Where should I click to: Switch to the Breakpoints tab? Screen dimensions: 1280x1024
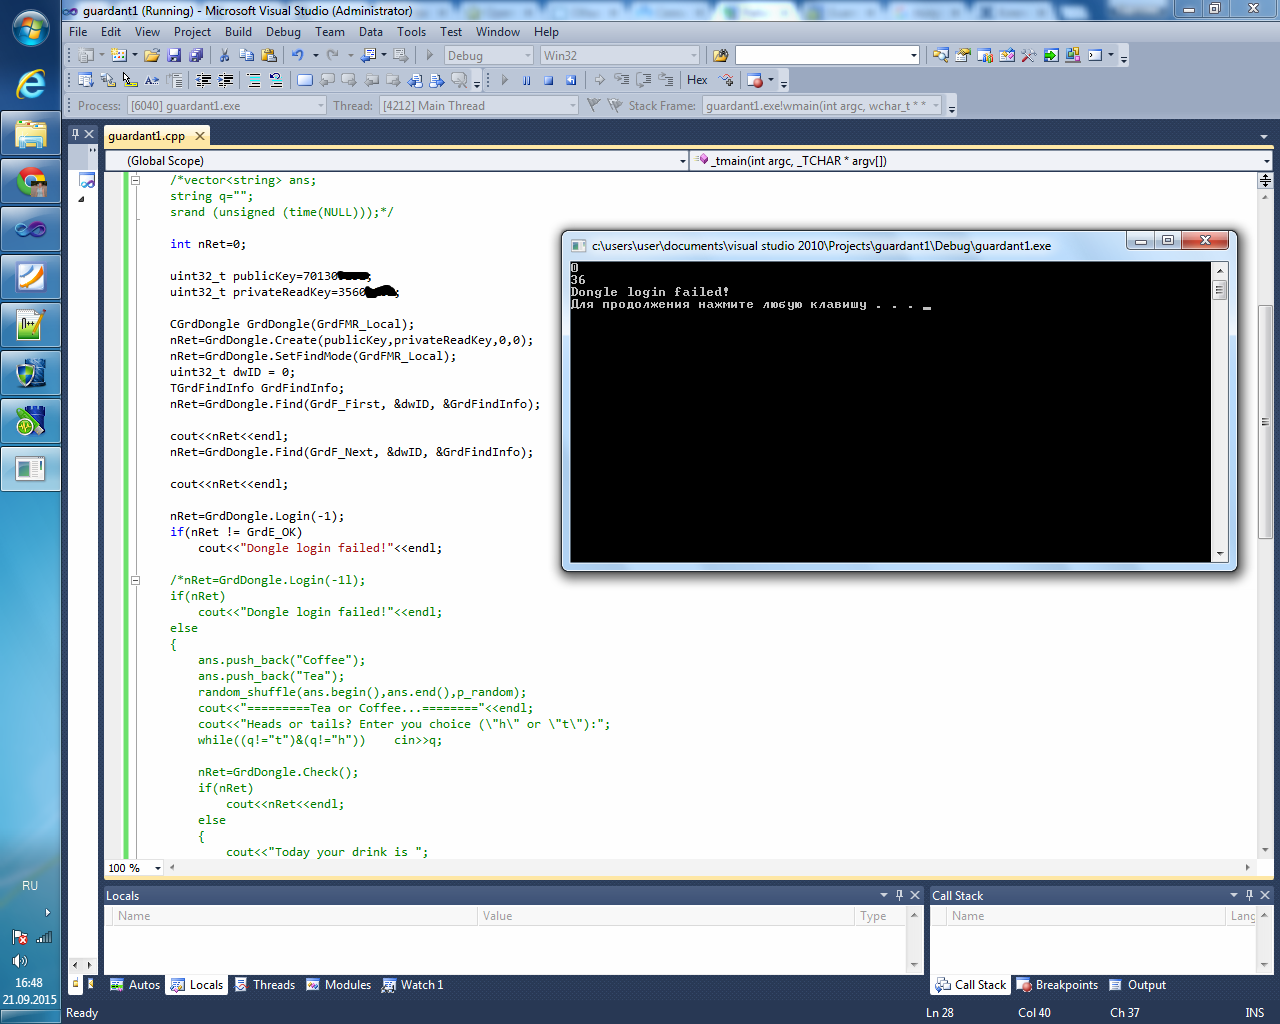[x=1057, y=985]
